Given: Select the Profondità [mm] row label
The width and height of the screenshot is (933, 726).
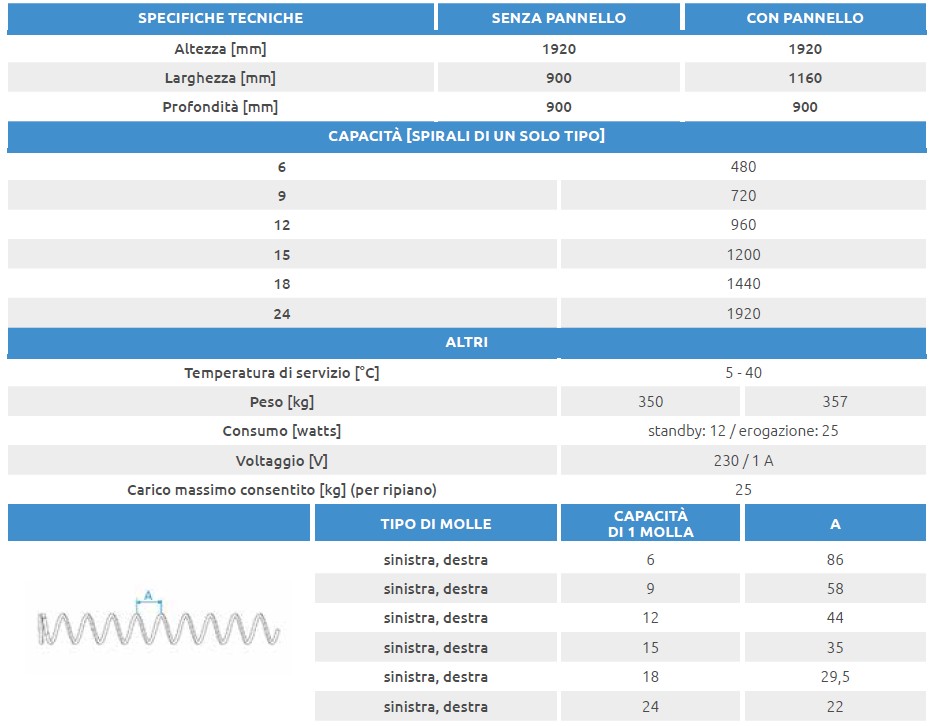Looking at the screenshot, I should point(220,107).
